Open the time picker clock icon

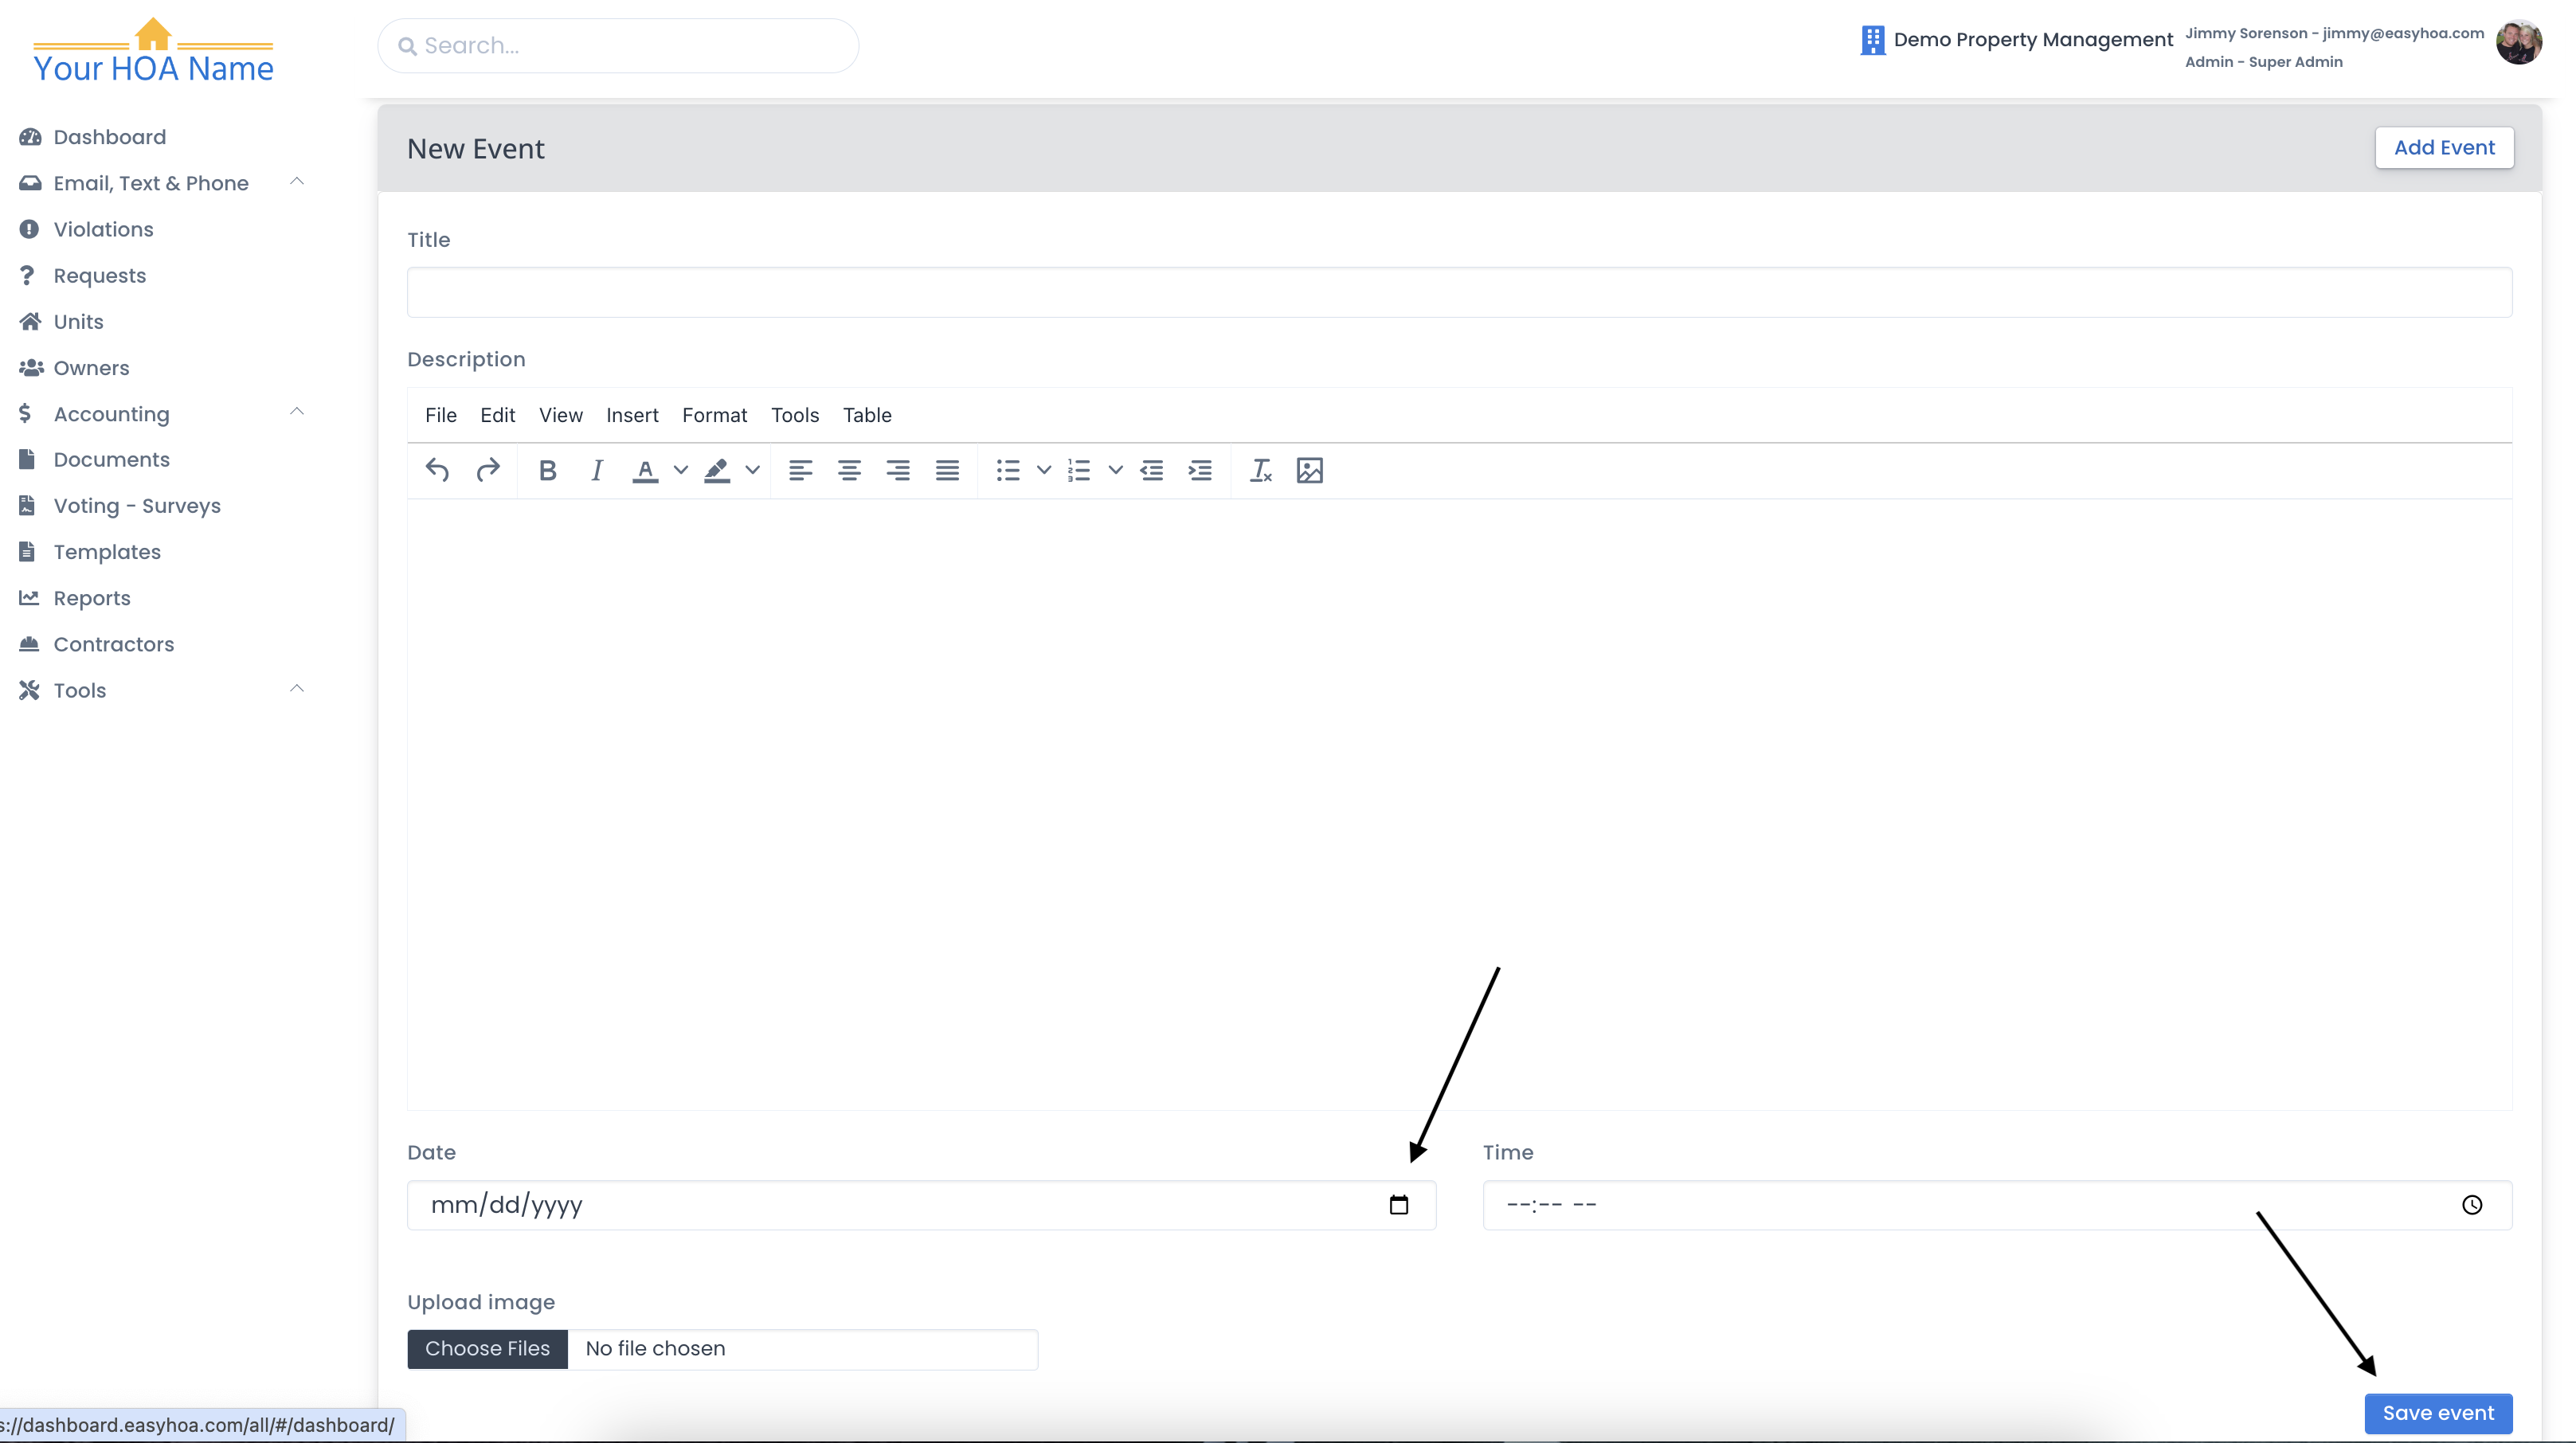click(x=2472, y=1205)
